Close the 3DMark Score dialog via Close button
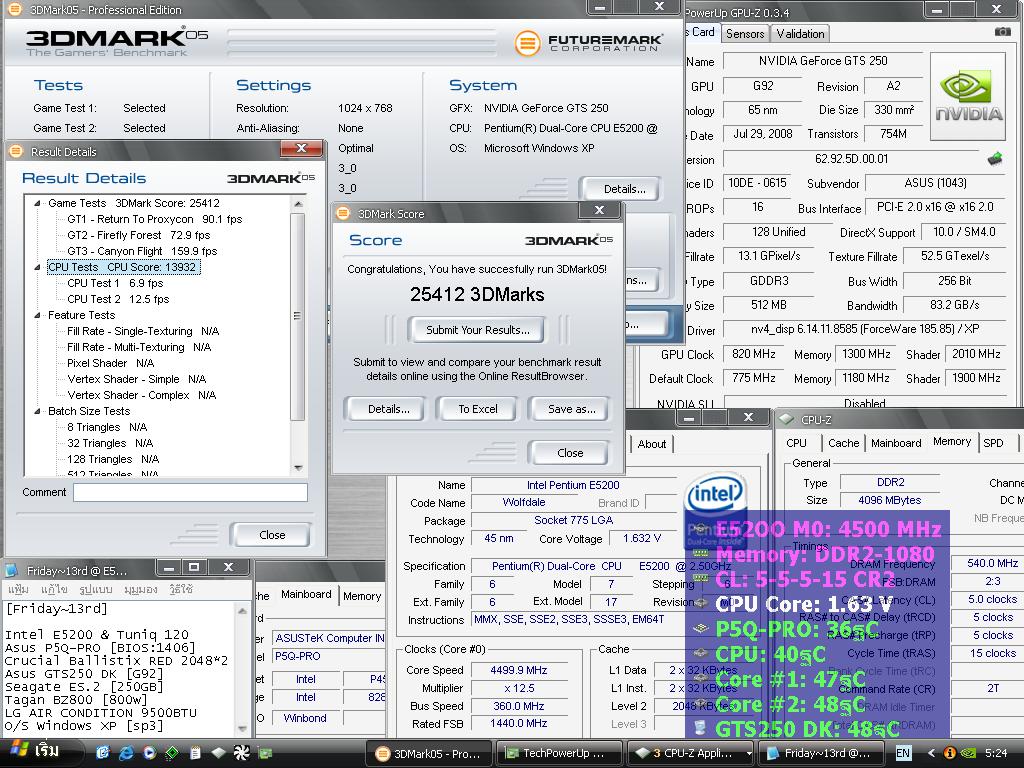Image resolution: width=1024 pixels, height=768 pixels. point(569,453)
